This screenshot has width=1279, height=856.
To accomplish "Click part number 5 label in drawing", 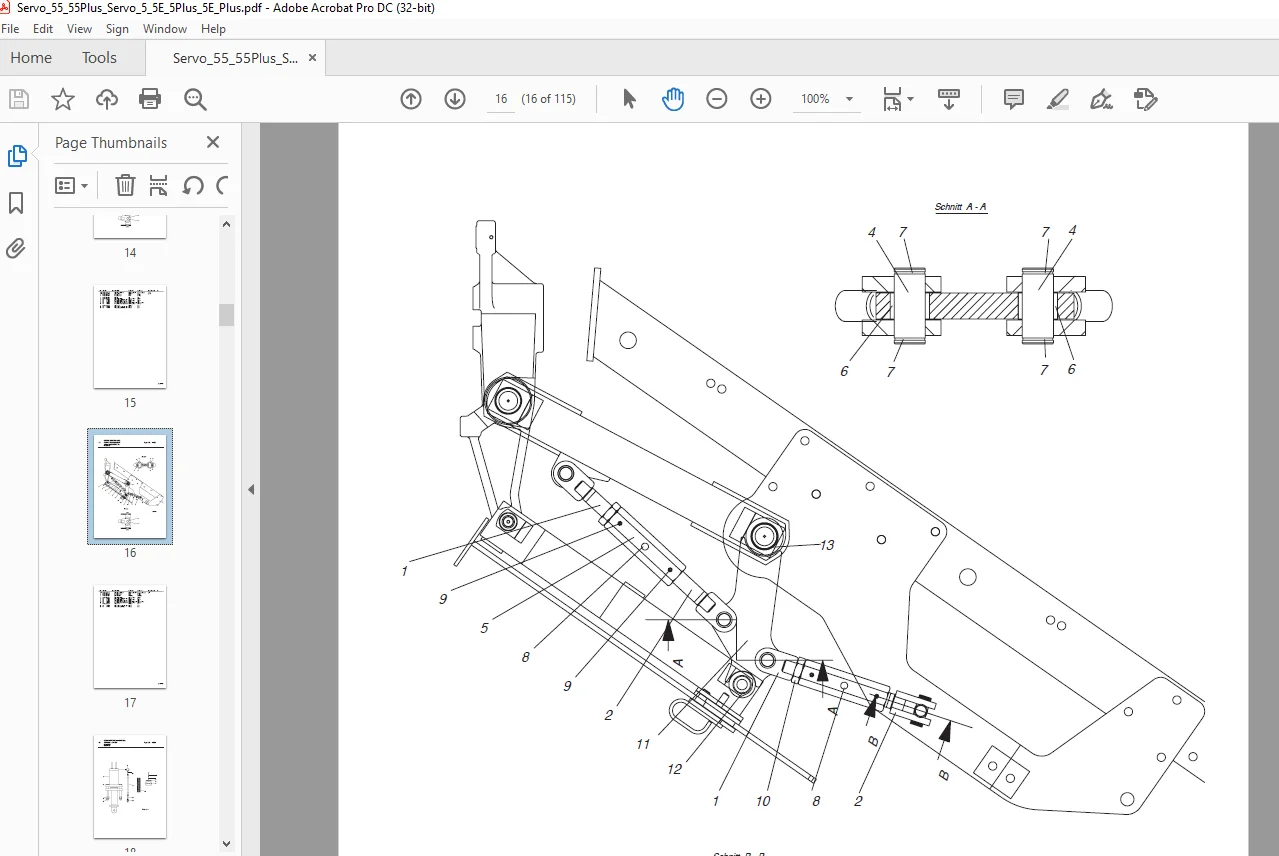I will pos(484,628).
